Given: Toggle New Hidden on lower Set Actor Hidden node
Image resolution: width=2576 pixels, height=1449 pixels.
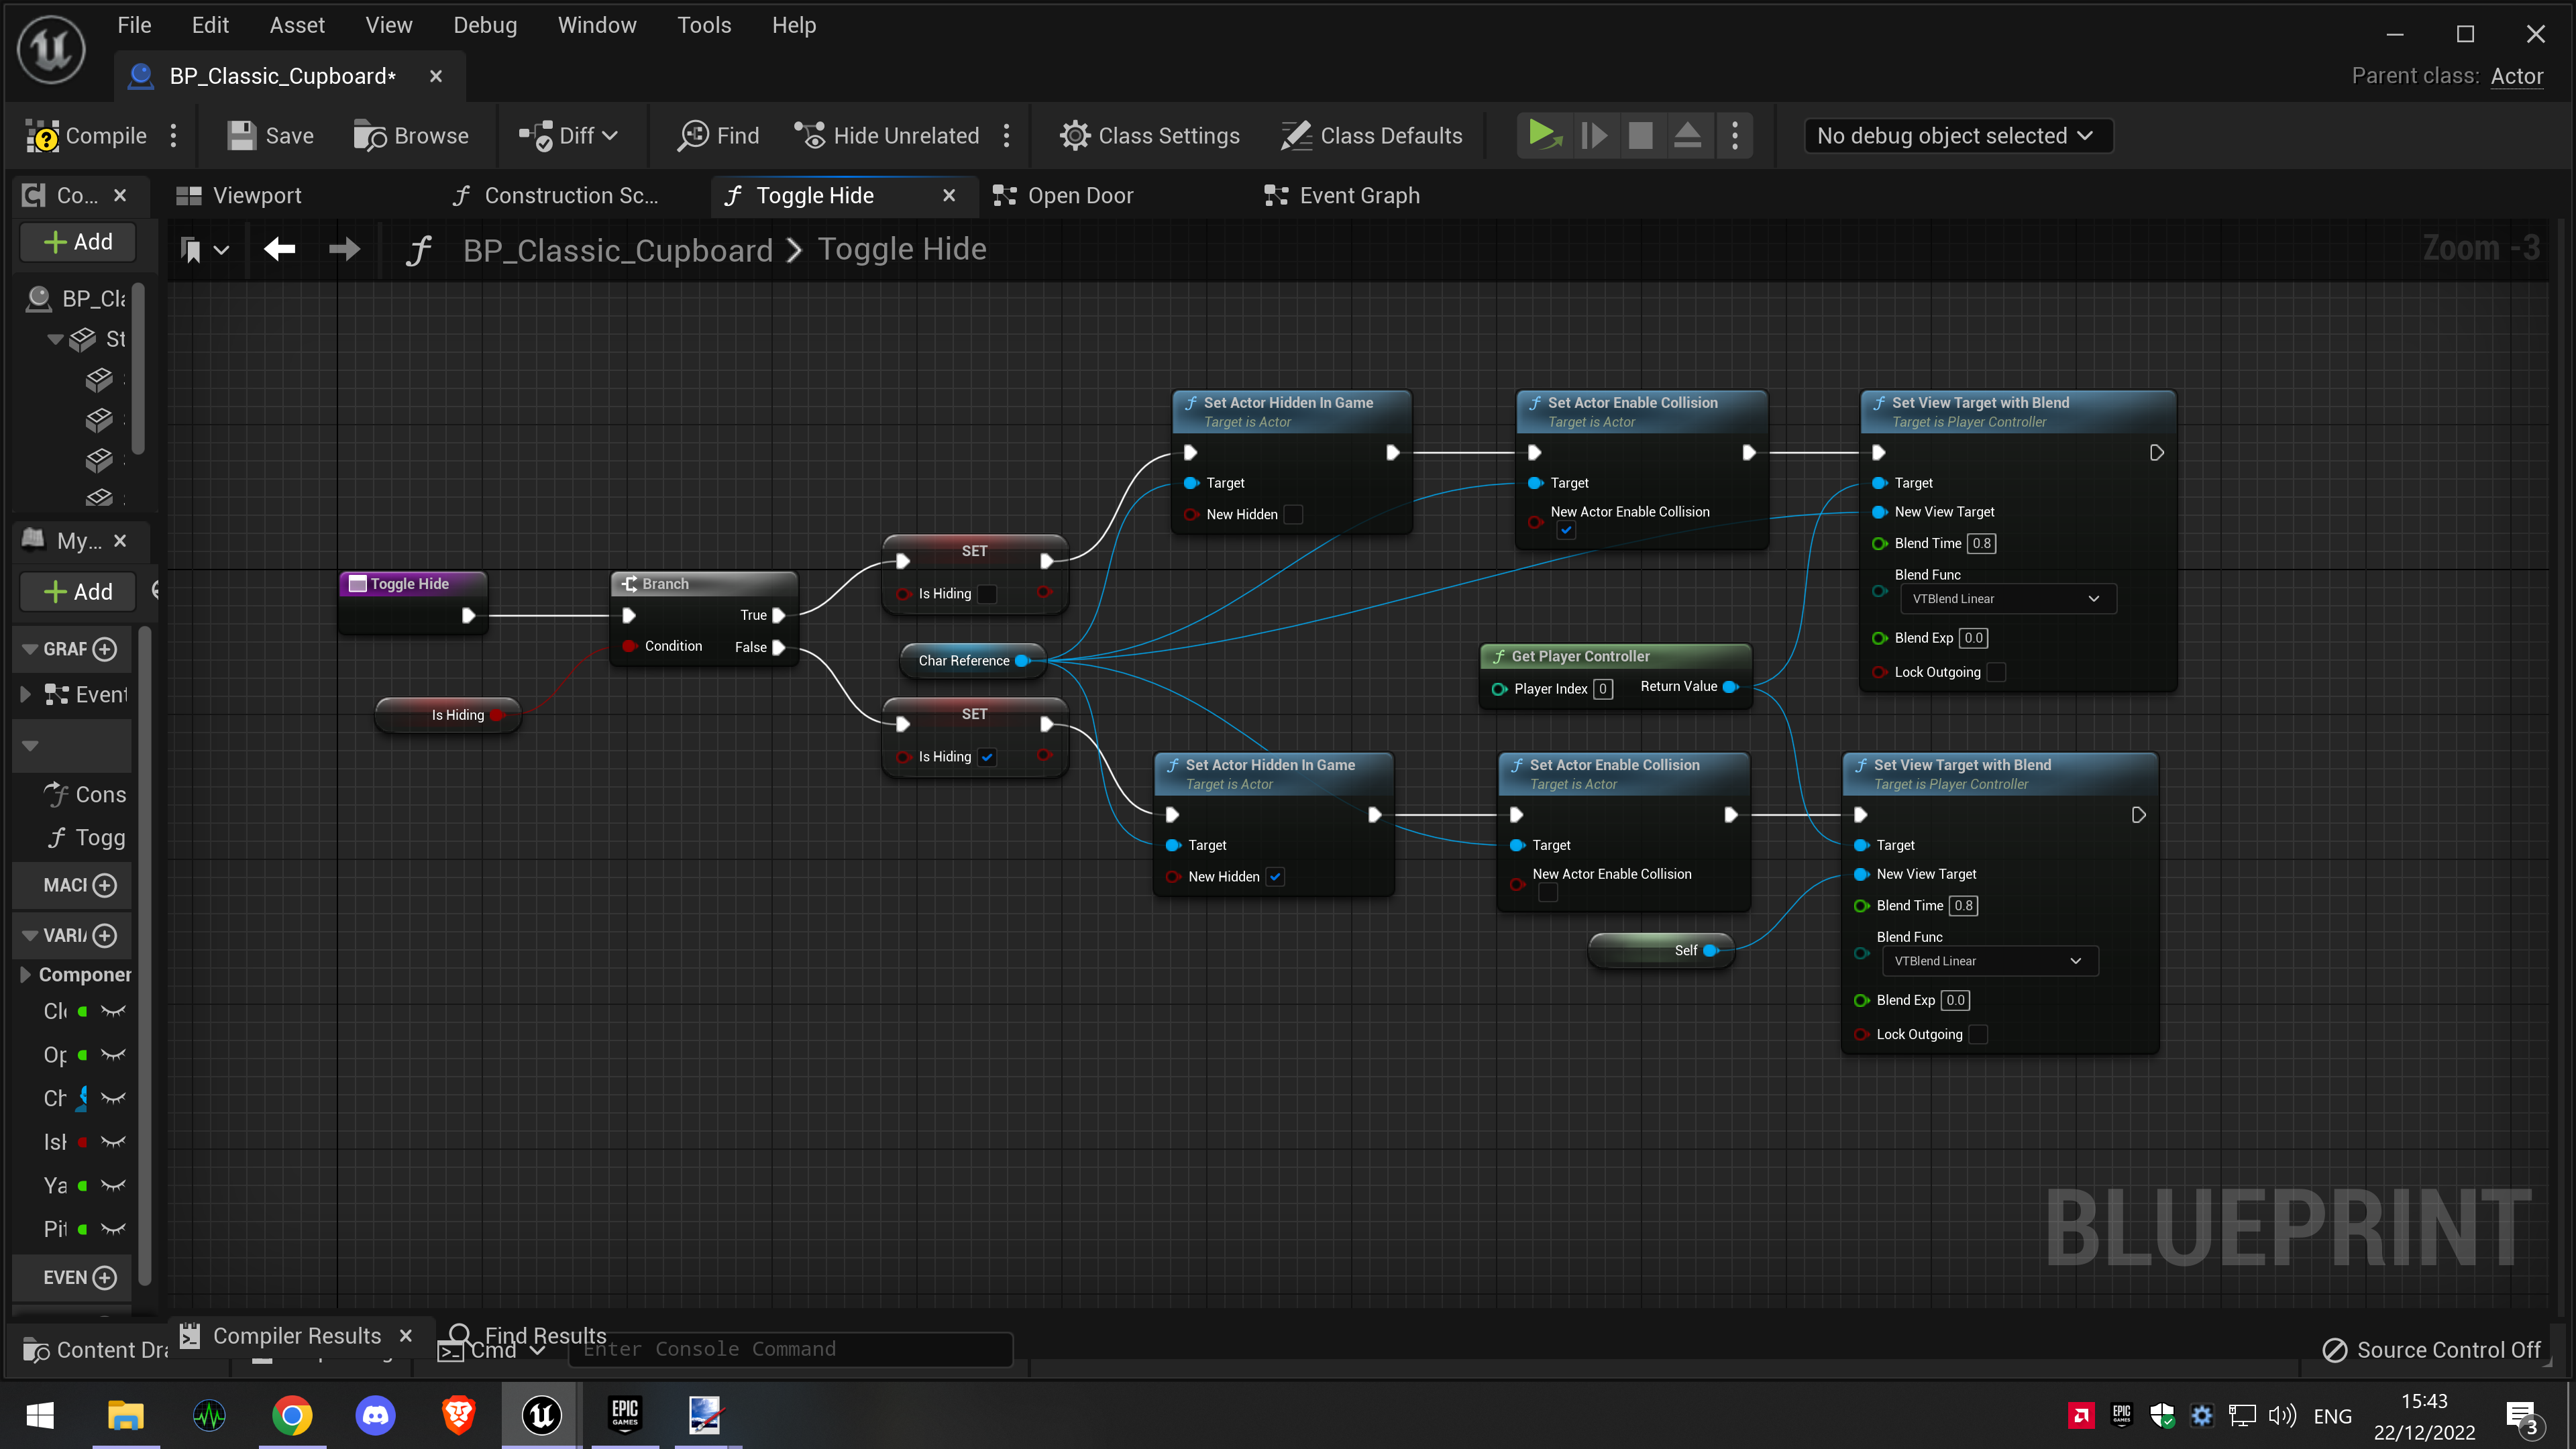Looking at the screenshot, I should tap(1275, 877).
